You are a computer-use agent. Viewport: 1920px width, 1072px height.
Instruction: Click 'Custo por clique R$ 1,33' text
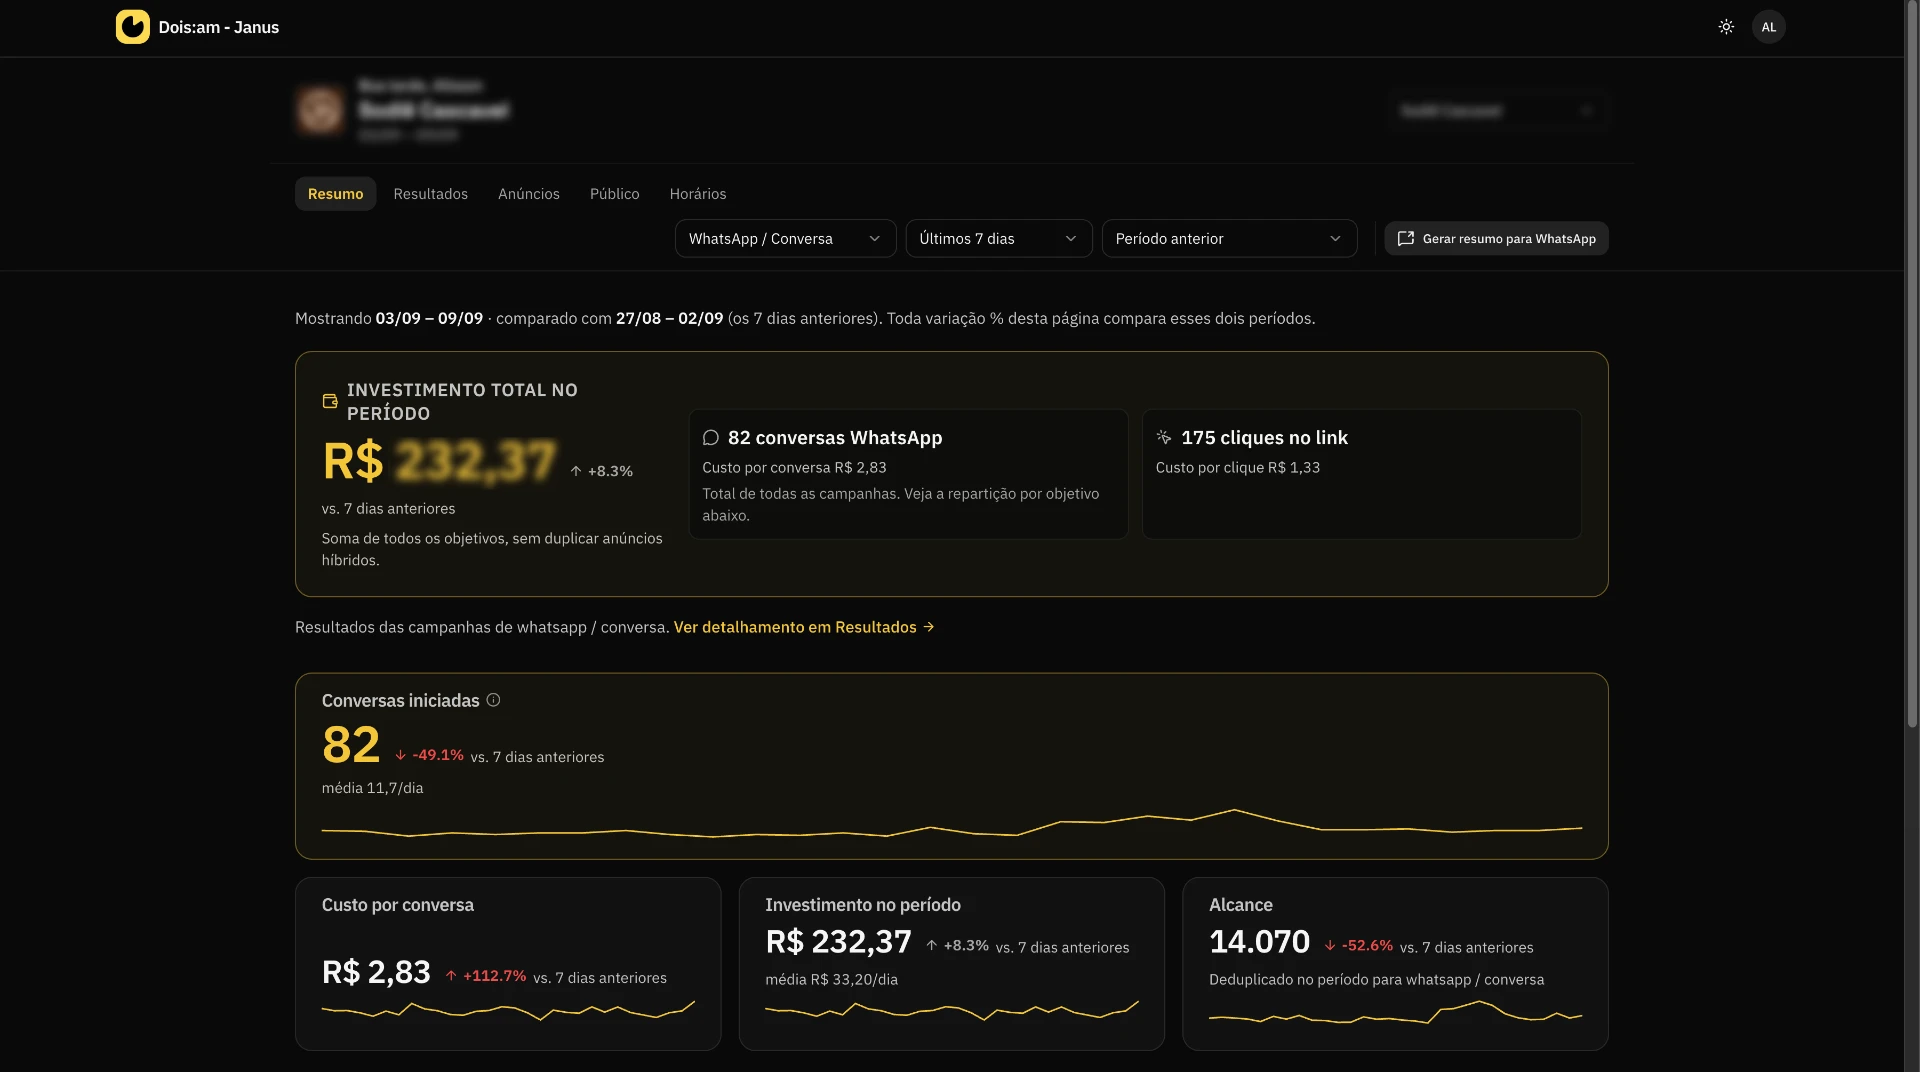[1238, 468]
